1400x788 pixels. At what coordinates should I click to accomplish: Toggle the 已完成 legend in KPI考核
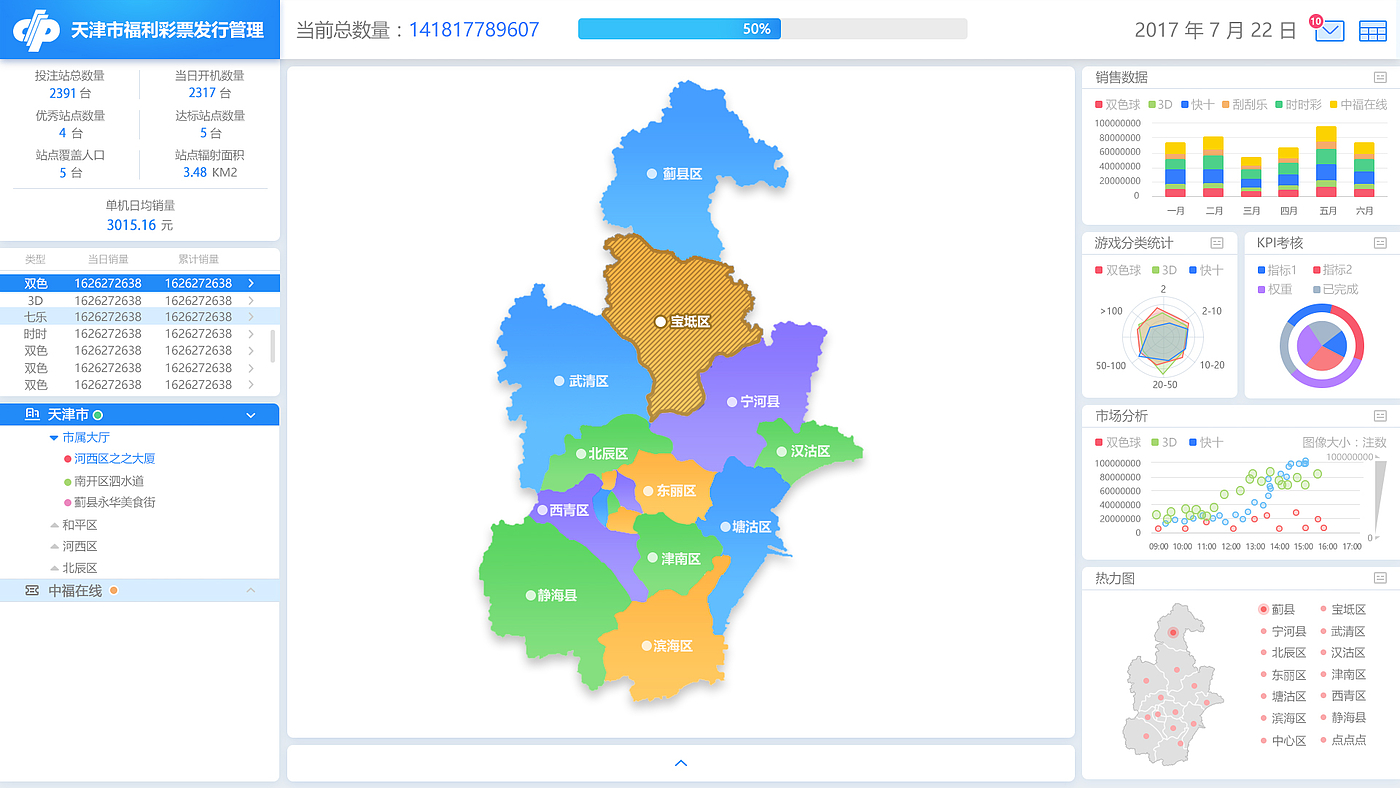pos(1335,289)
